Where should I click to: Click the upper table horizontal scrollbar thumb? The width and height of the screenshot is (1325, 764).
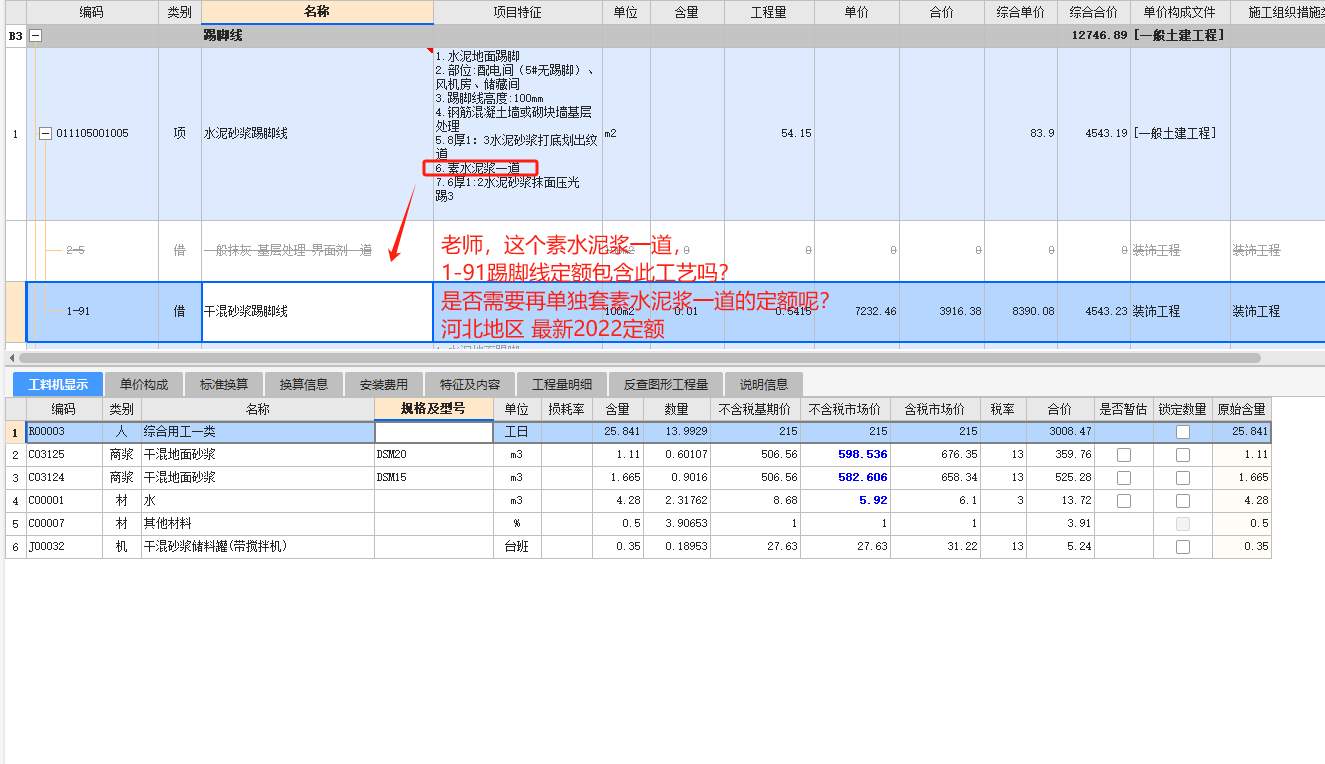[x=640, y=357]
